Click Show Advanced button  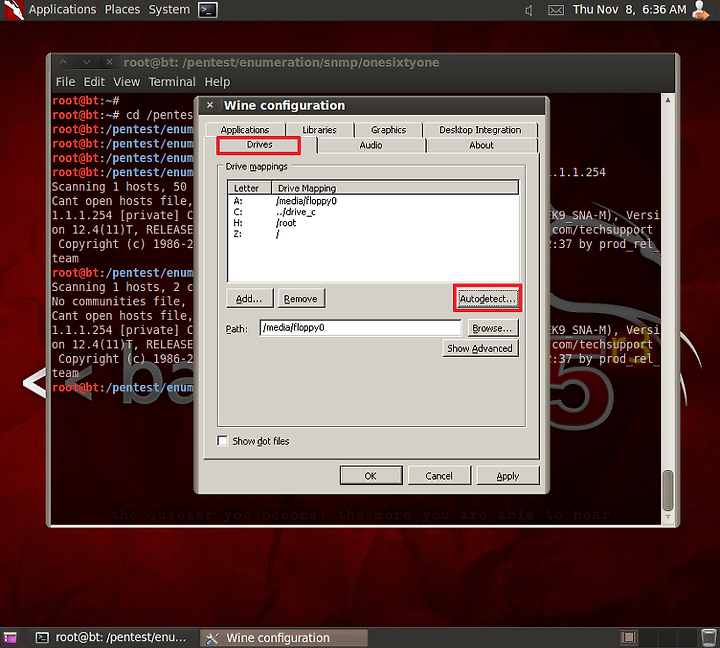(480, 349)
